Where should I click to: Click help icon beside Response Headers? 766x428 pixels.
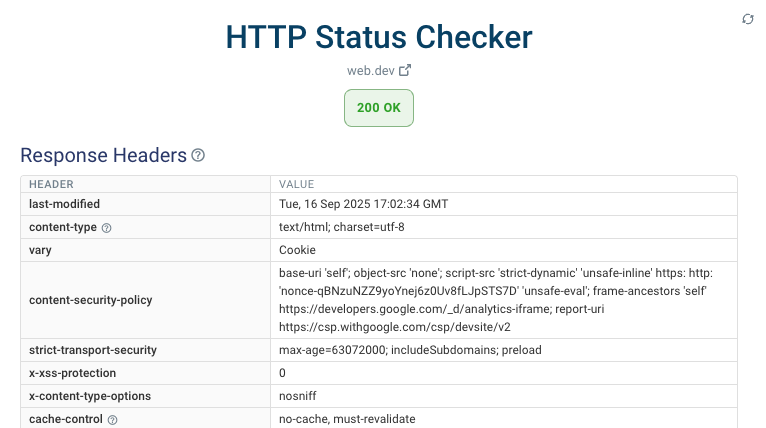click(198, 155)
